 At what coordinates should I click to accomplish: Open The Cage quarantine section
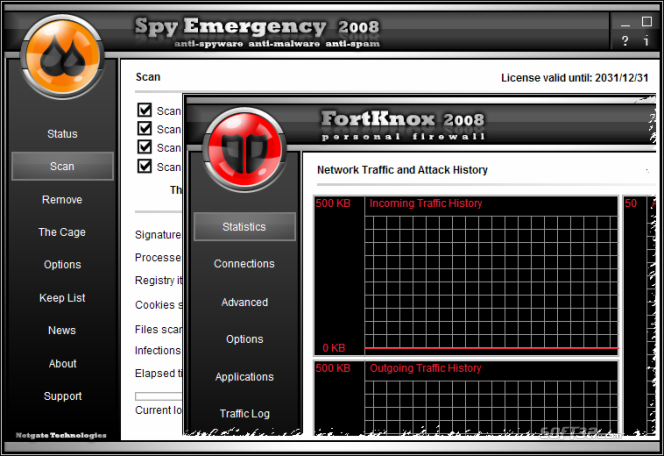coord(62,232)
